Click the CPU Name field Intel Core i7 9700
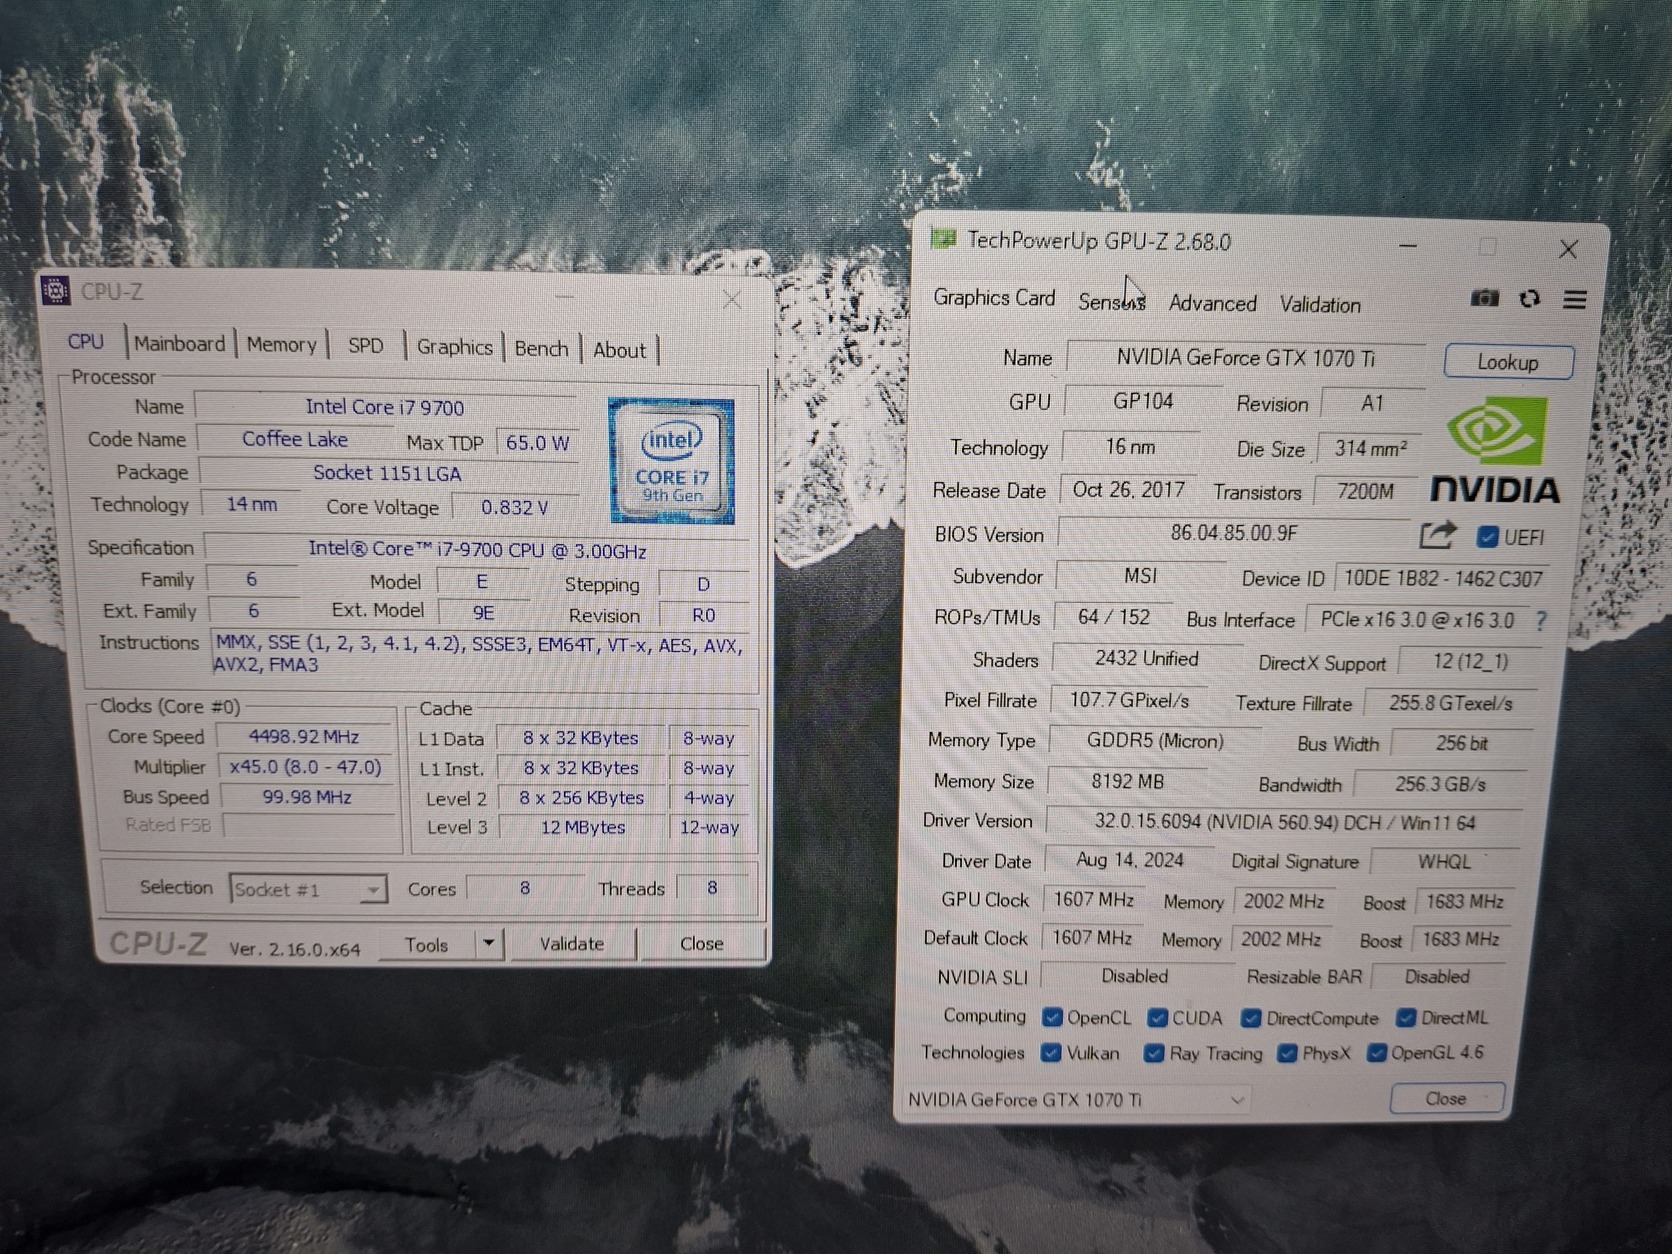The width and height of the screenshot is (1672, 1254). 385,407
